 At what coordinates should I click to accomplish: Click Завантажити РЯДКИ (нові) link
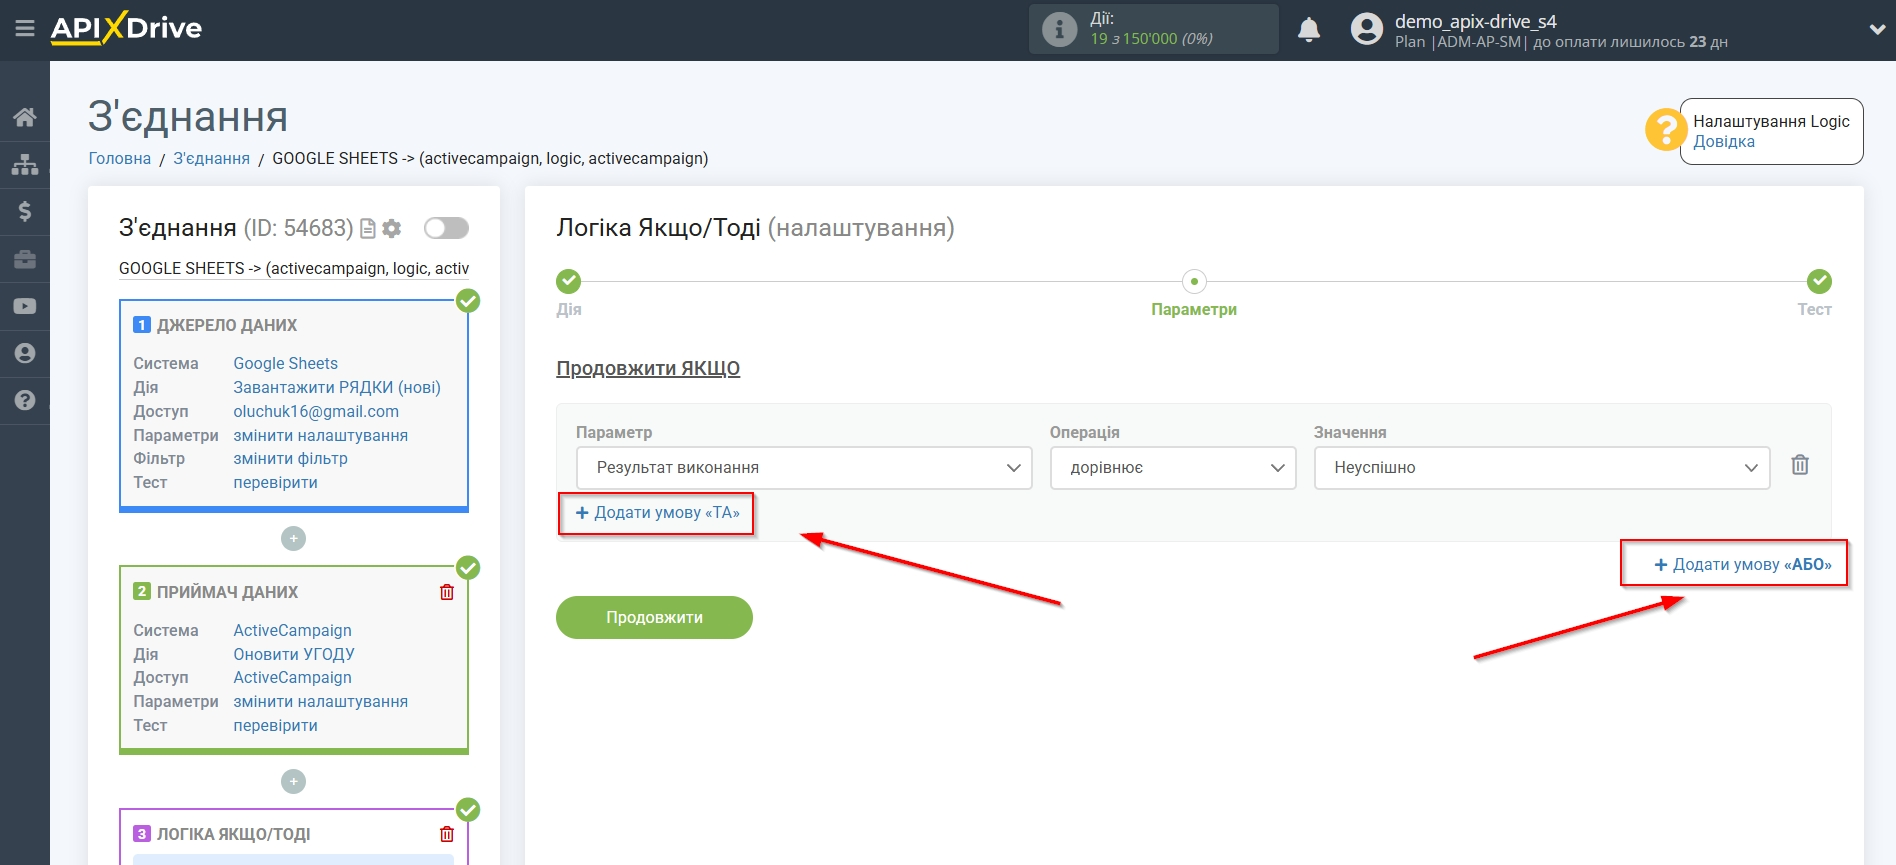pos(337,387)
